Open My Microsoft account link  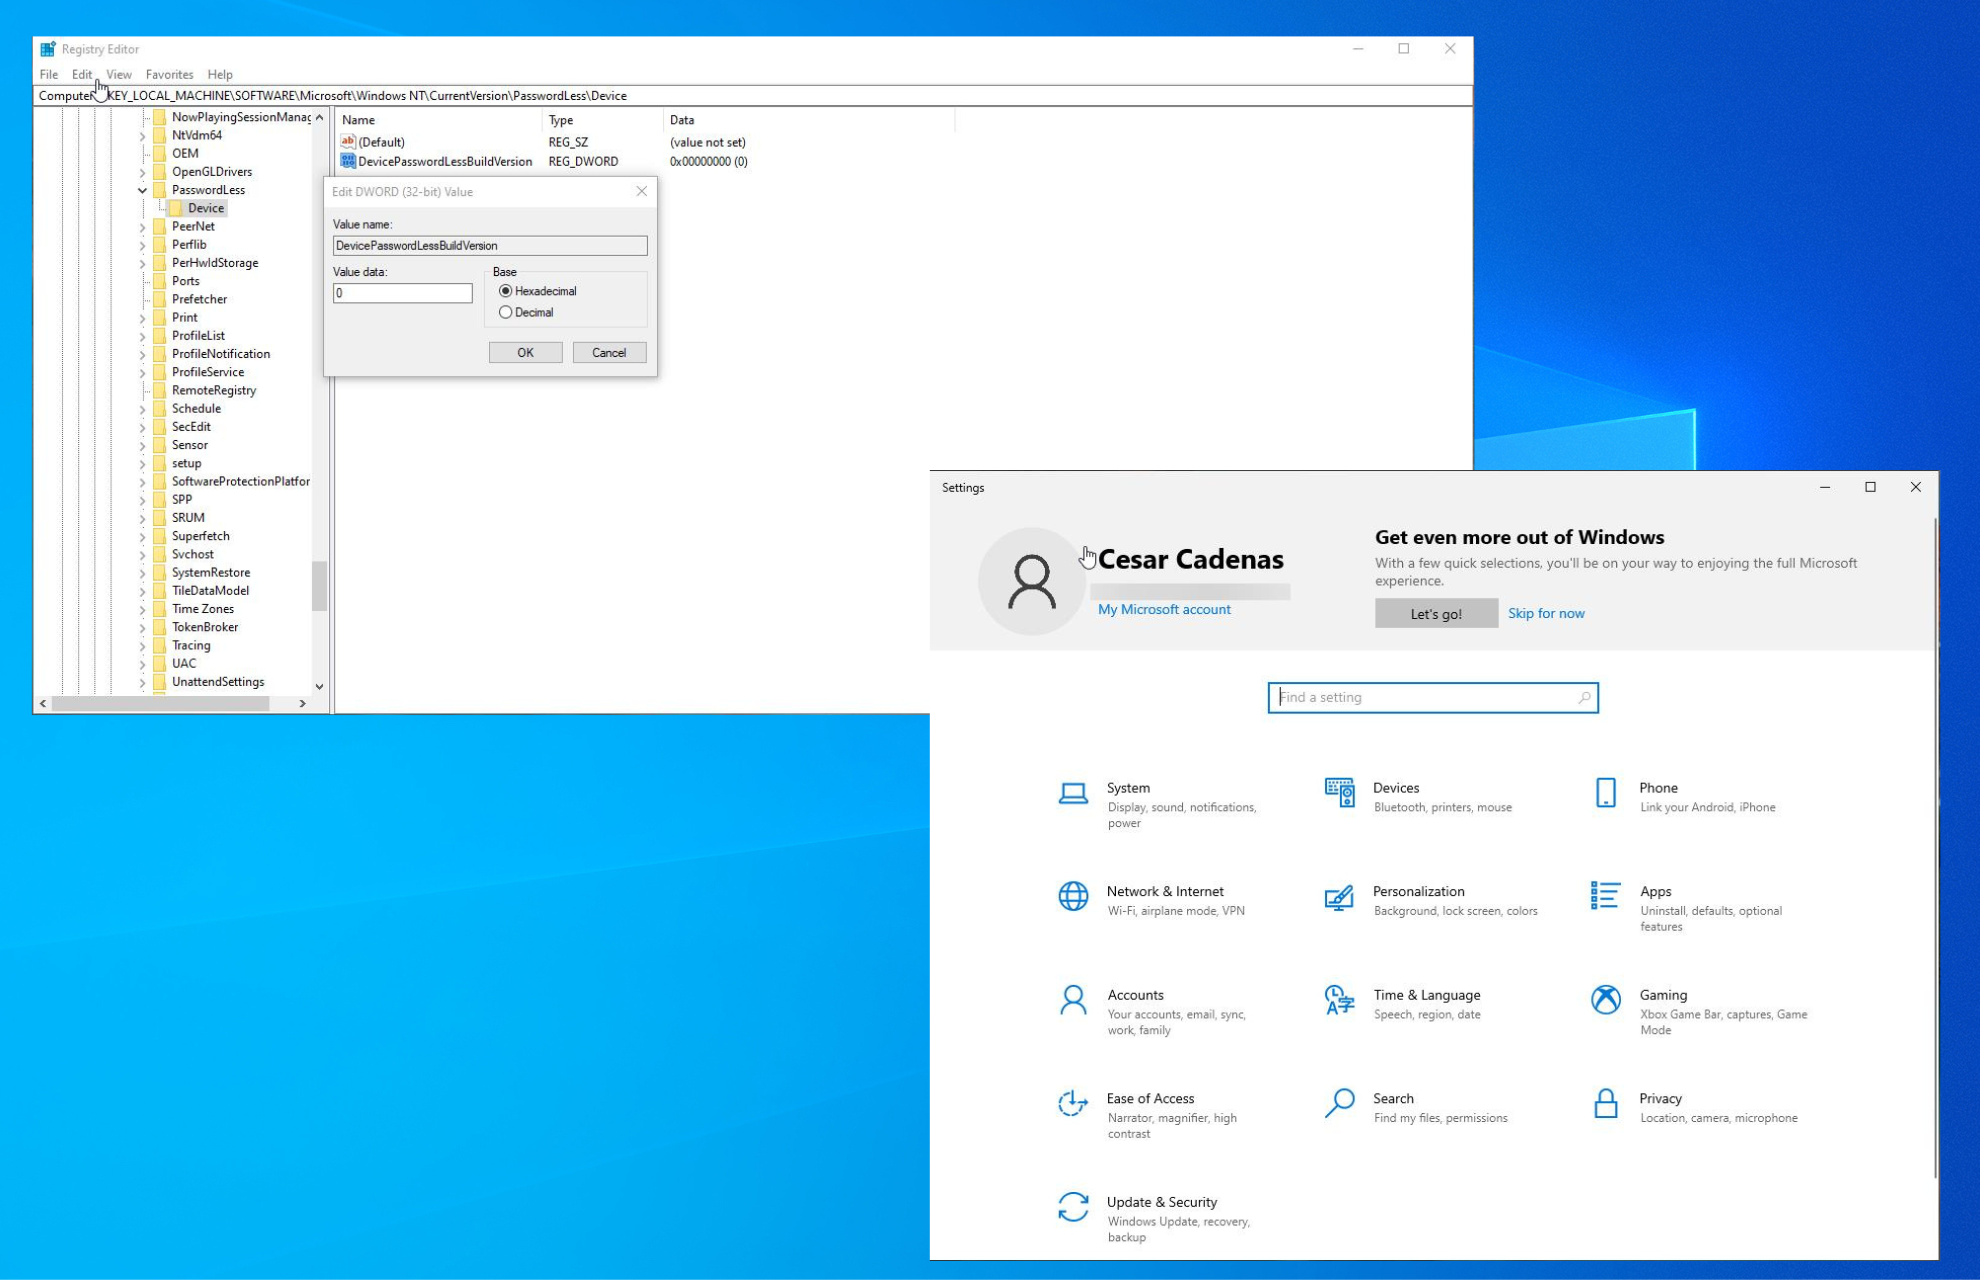pyautogui.click(x=1164, y=609)
